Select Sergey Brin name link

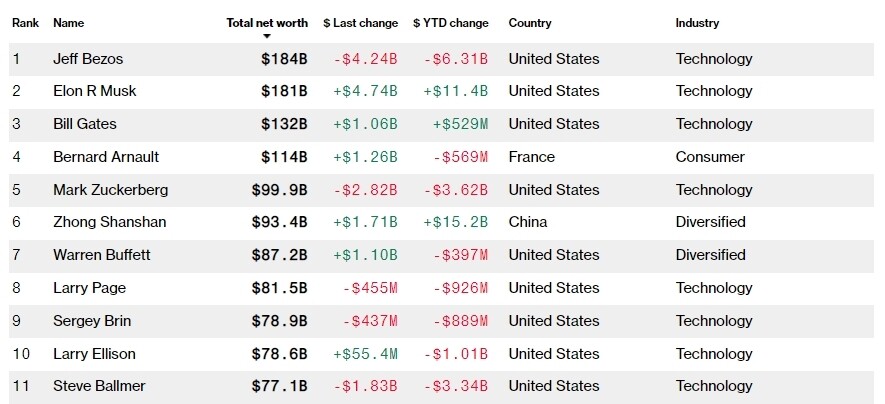91,321
